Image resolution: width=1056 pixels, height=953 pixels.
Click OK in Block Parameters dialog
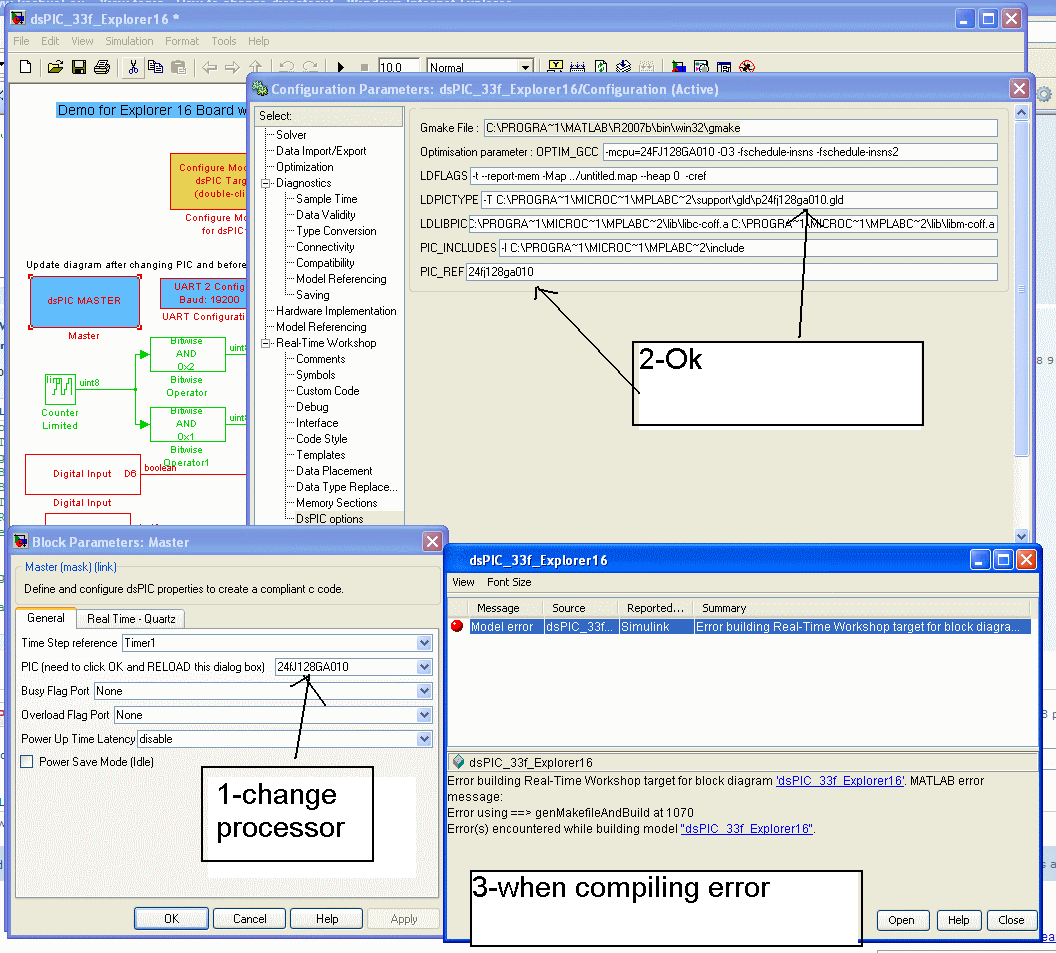(171, 919)
